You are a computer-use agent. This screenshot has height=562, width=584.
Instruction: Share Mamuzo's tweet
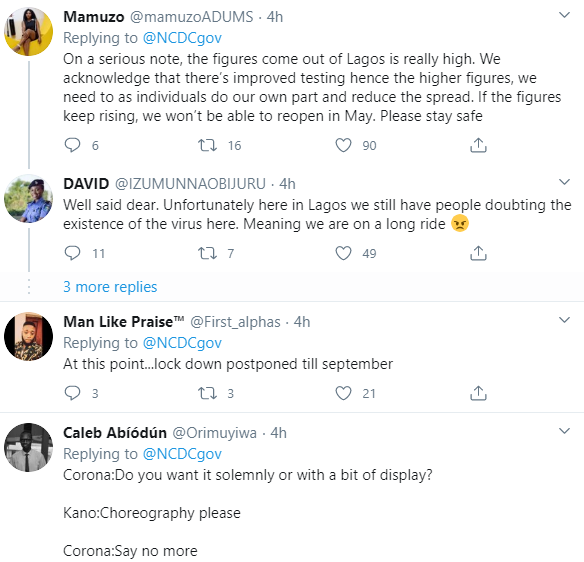point(478,145)
